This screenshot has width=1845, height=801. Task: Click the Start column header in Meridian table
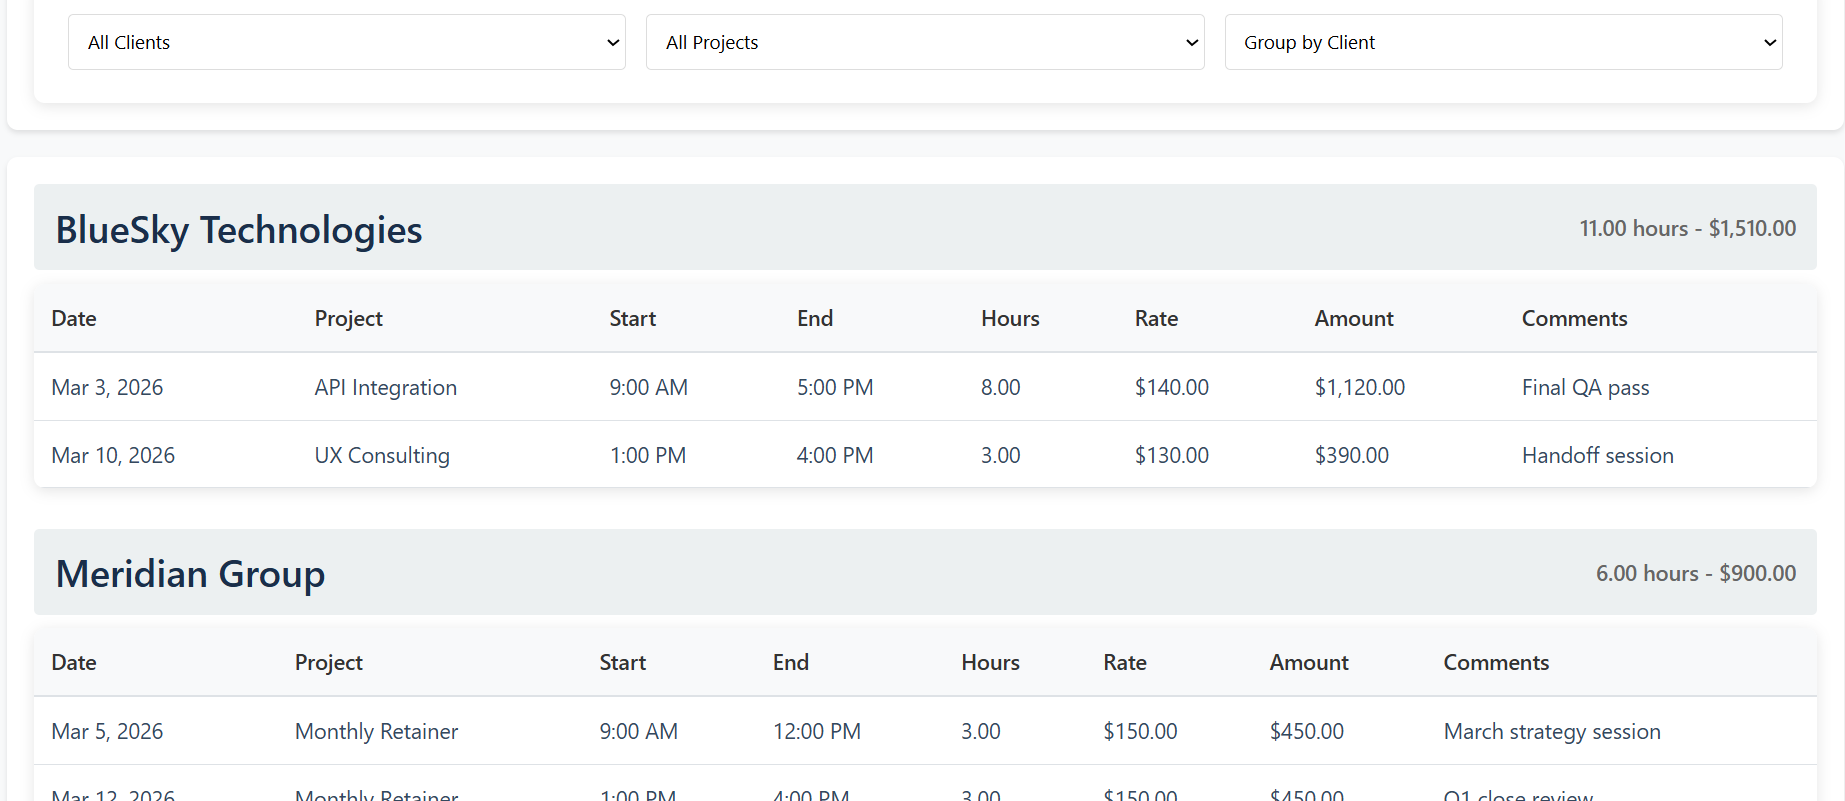tap(622, 662)
